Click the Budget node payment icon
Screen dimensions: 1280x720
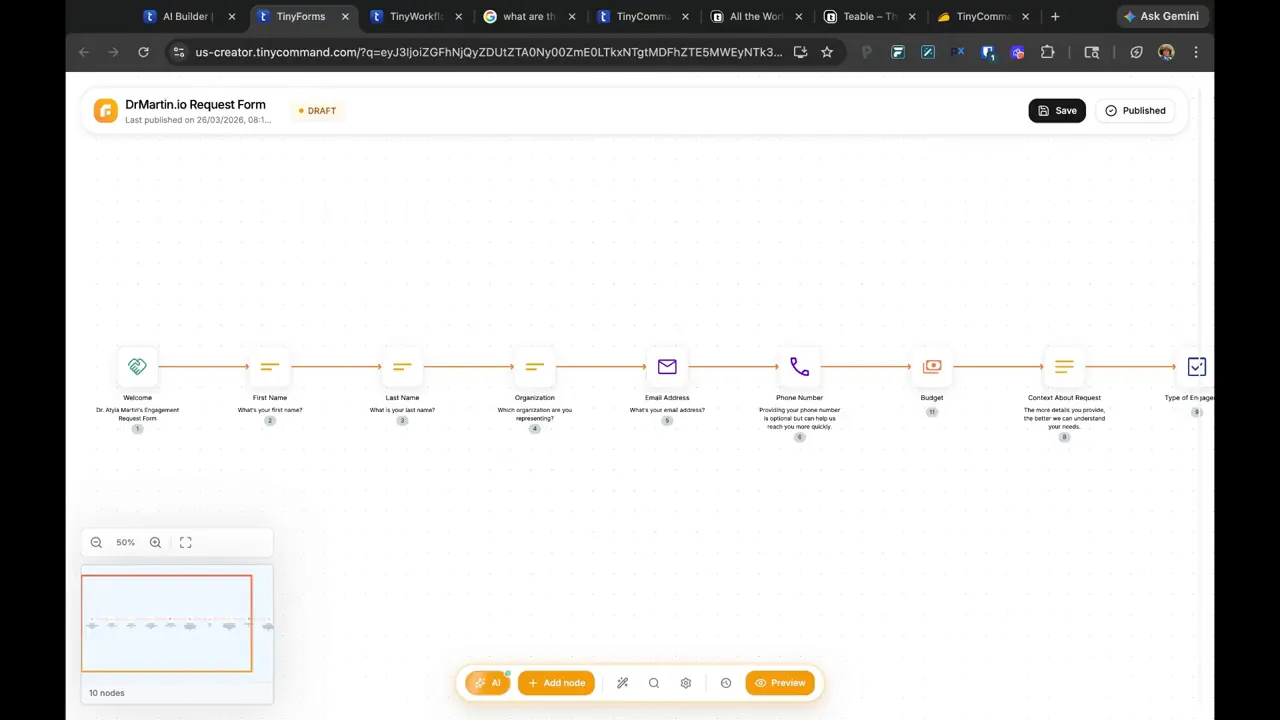(x=931, y=366)
